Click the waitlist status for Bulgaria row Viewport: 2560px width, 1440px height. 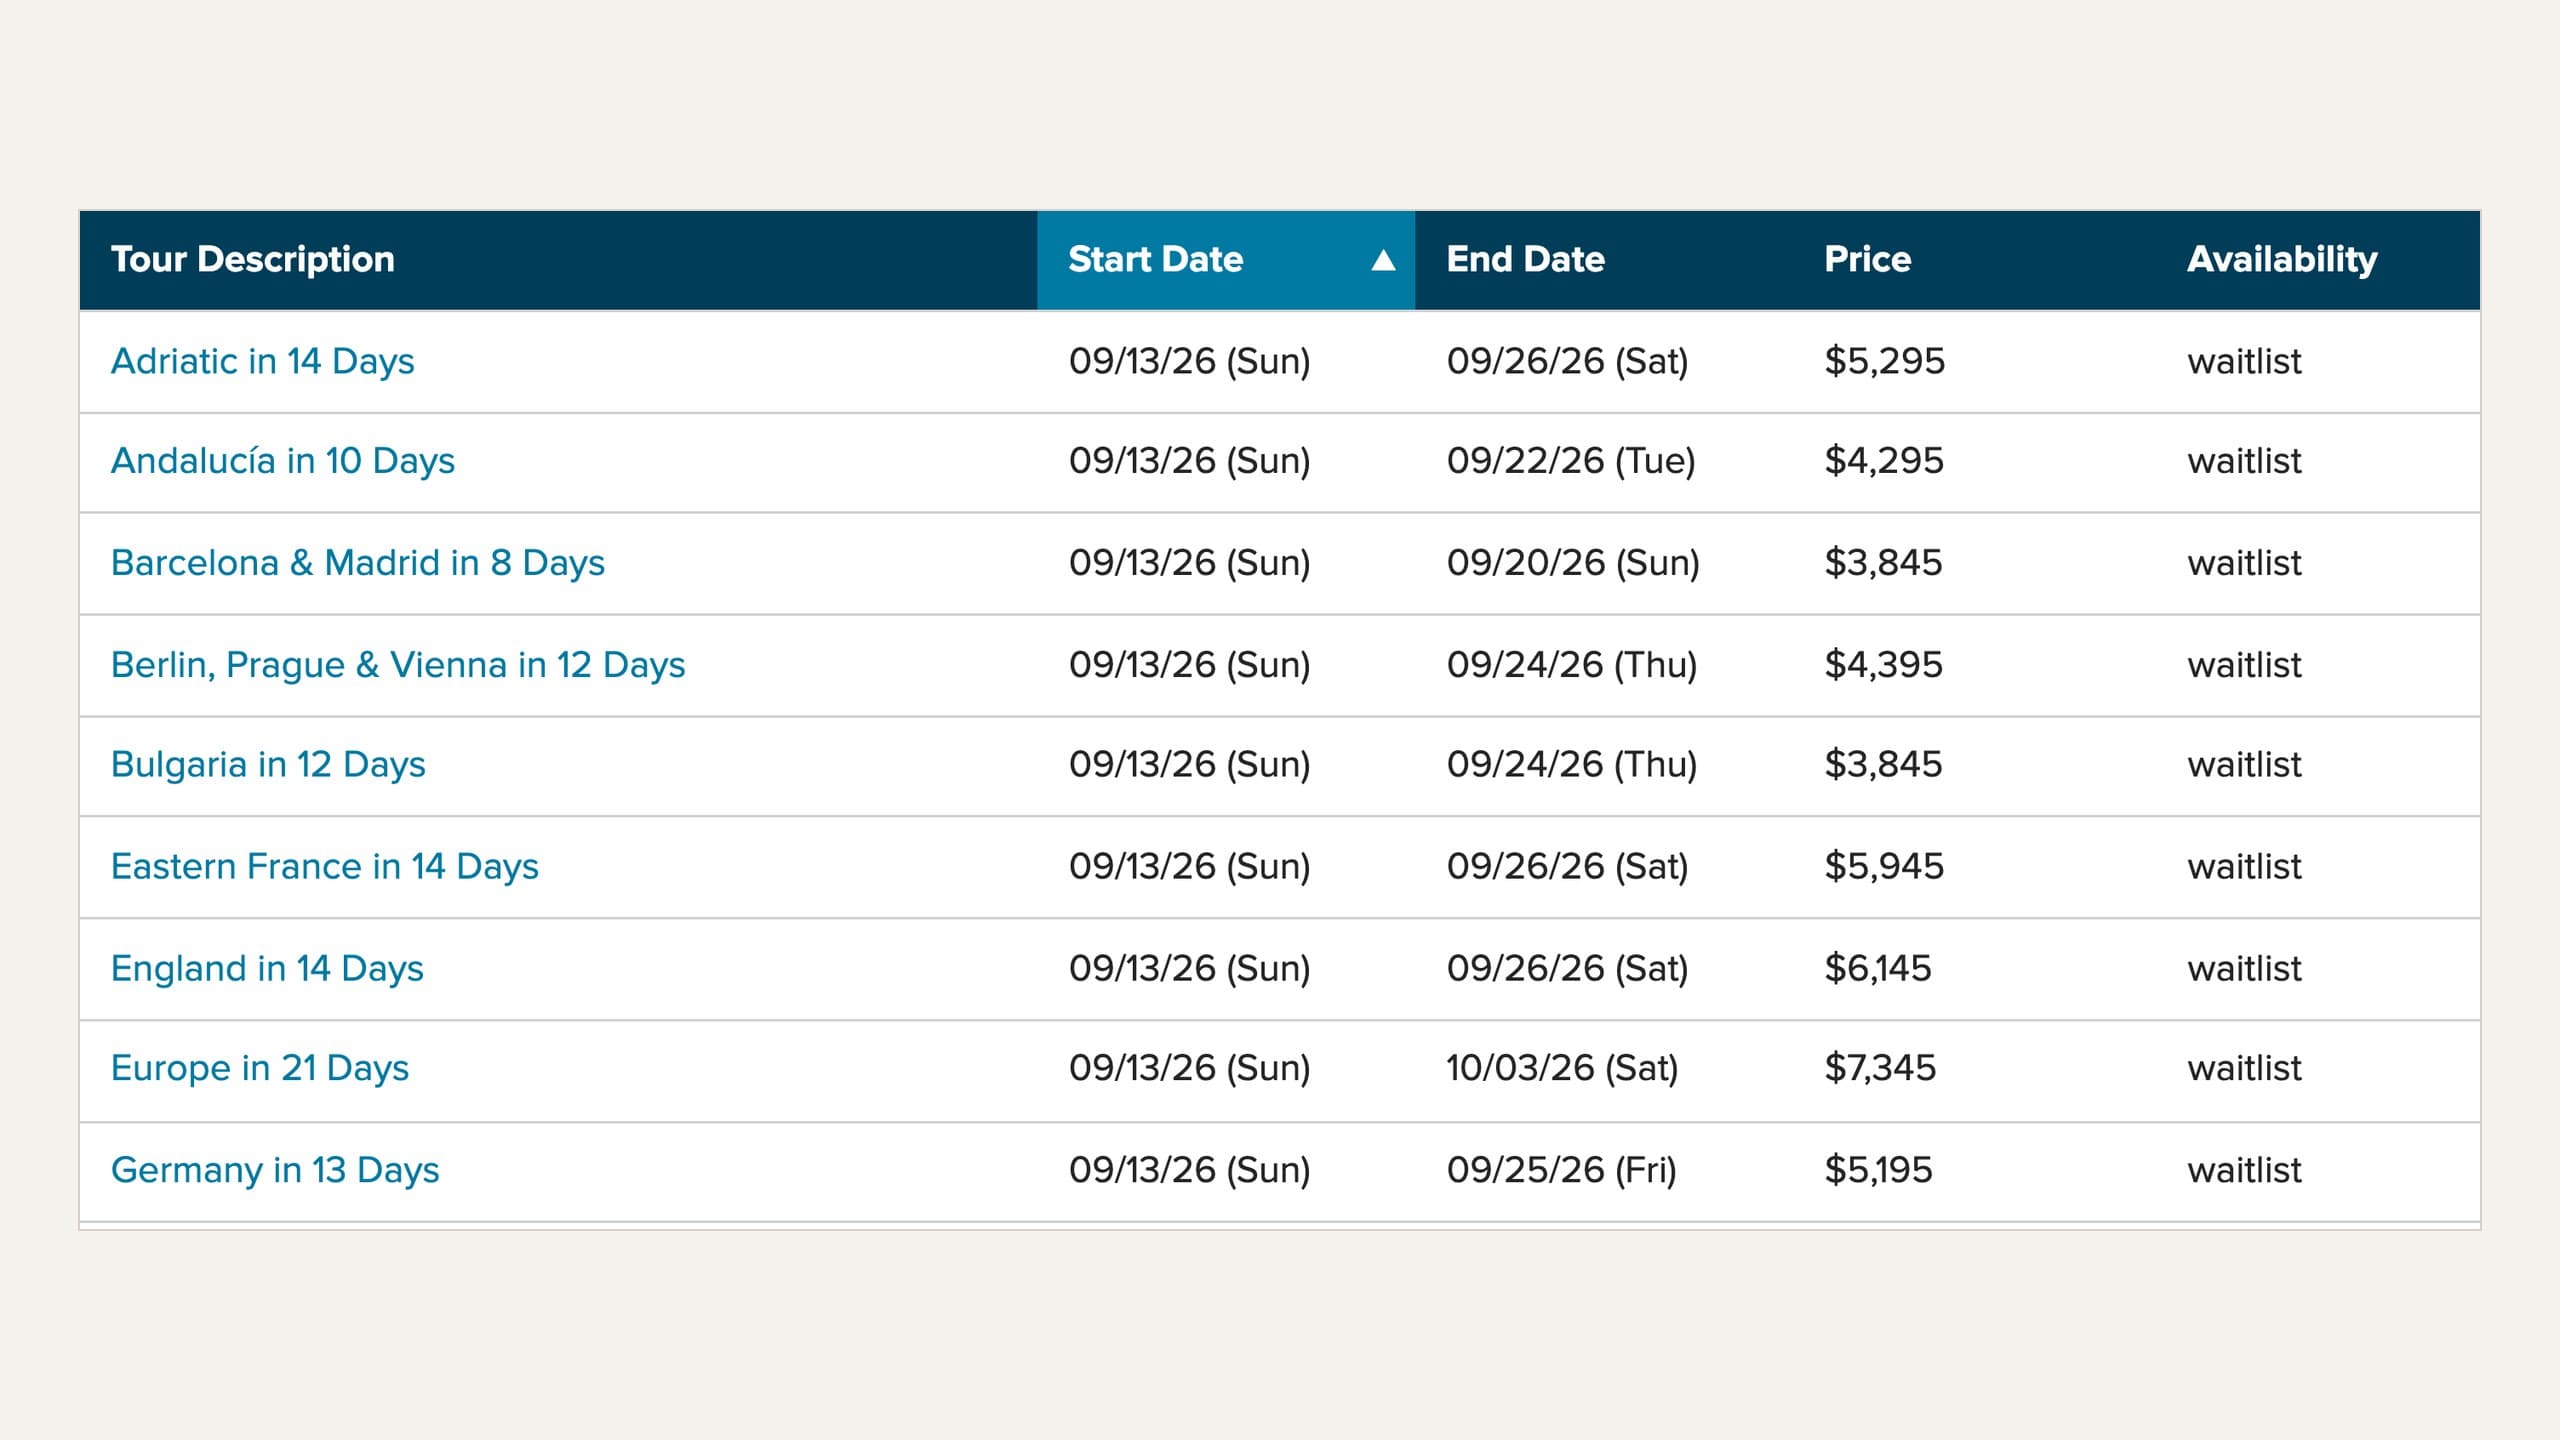[x=2244, y=765]
